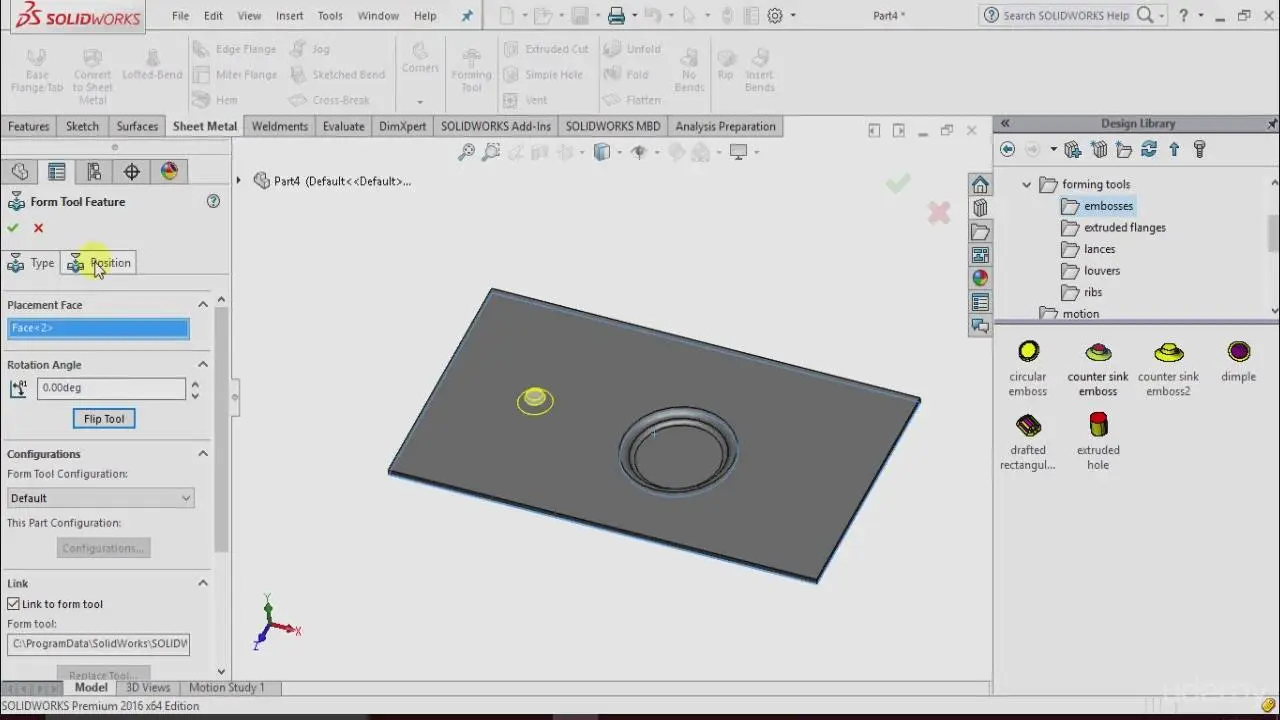1280x720 pixels.
Task: Click Create New Folder icon in Design Library
Action: pyautogui.click(x=1124, y=149)
